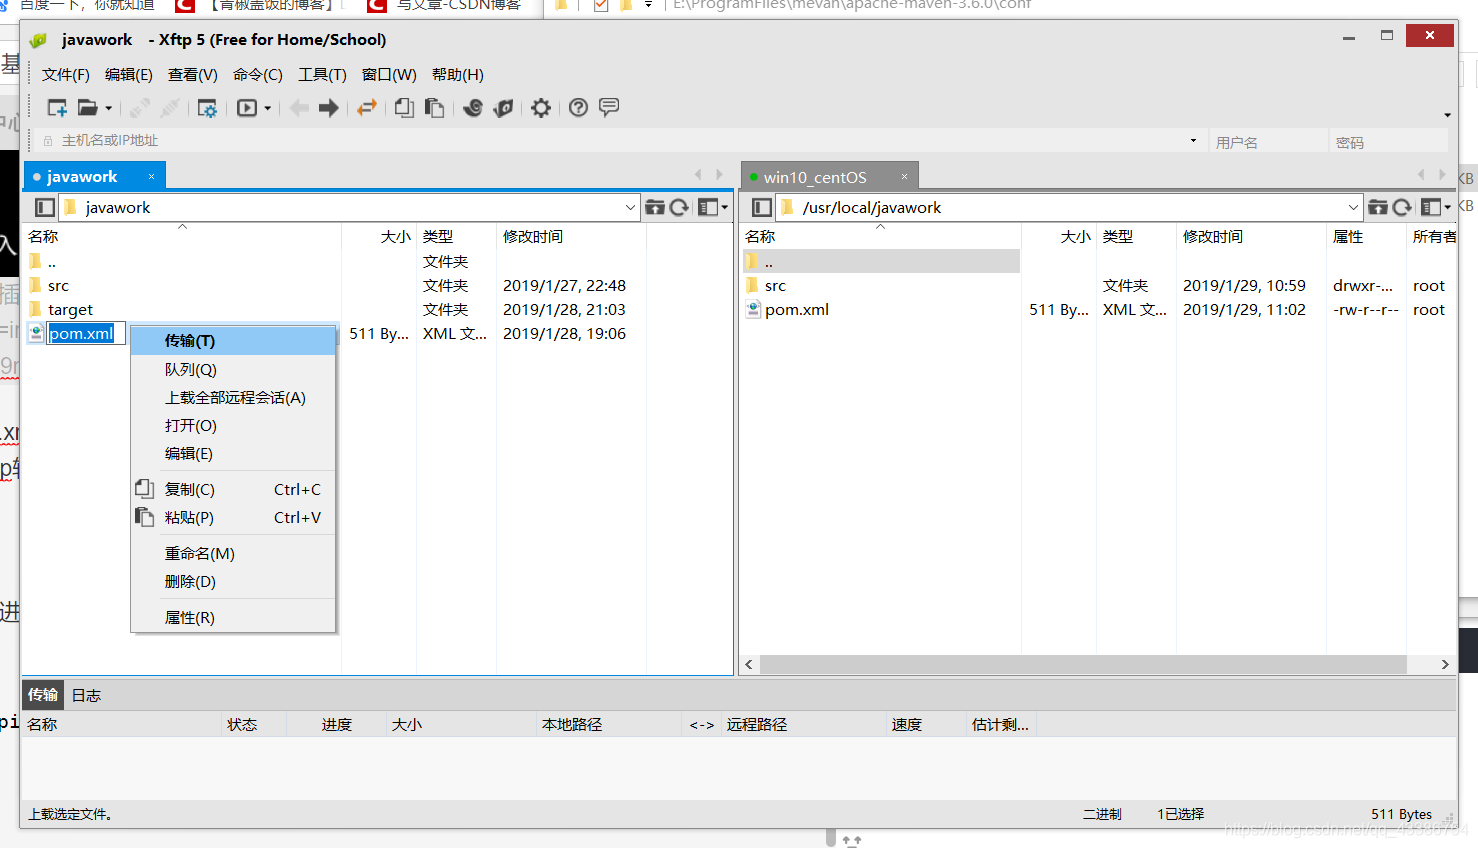This screenshot has height=848, width=1478.
Task: Click the orange synchronize arrows icon
Action: point(367,108)
